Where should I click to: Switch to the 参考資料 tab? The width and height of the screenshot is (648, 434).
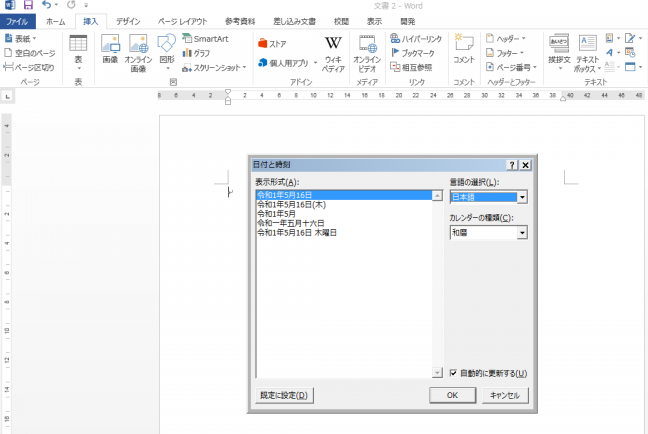tap(240, 21)
